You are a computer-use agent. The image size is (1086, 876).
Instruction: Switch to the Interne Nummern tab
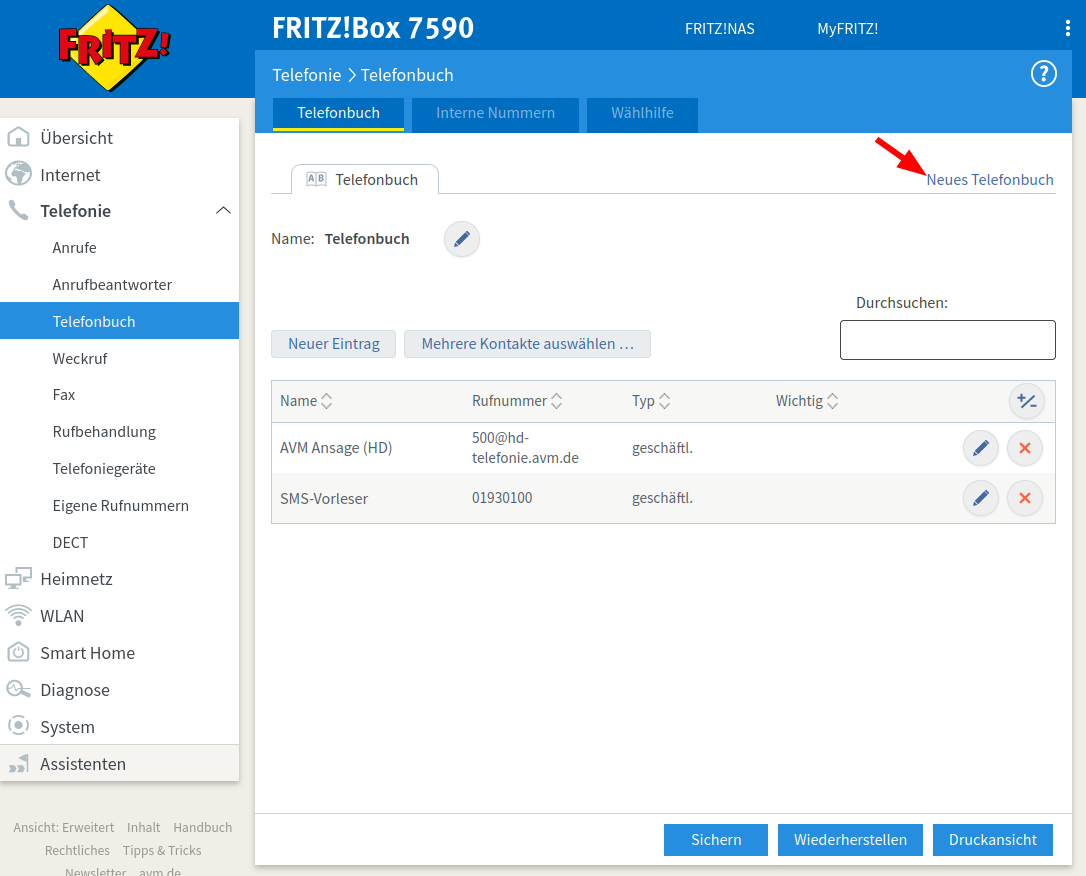point(495,113)
